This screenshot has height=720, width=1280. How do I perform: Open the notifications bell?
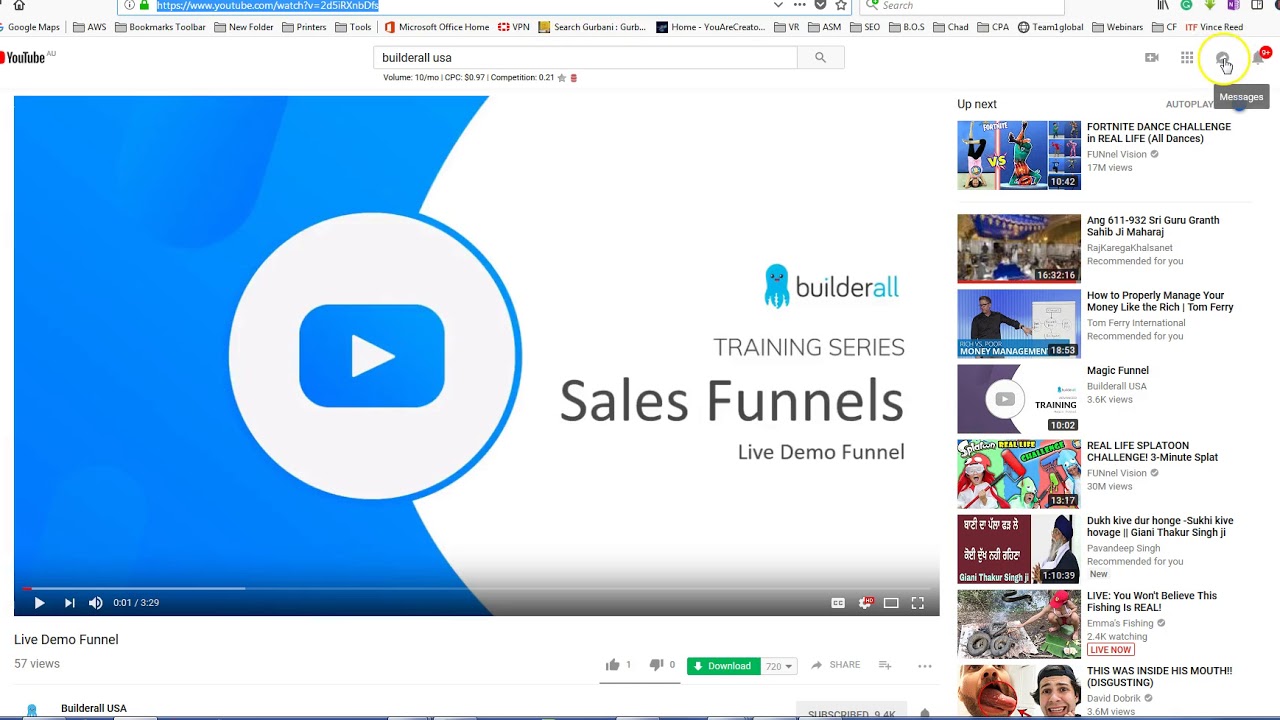[1258, 59]
